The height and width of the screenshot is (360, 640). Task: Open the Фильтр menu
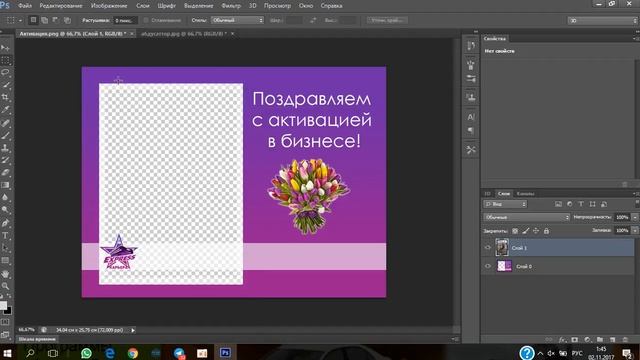coord(231,6)
